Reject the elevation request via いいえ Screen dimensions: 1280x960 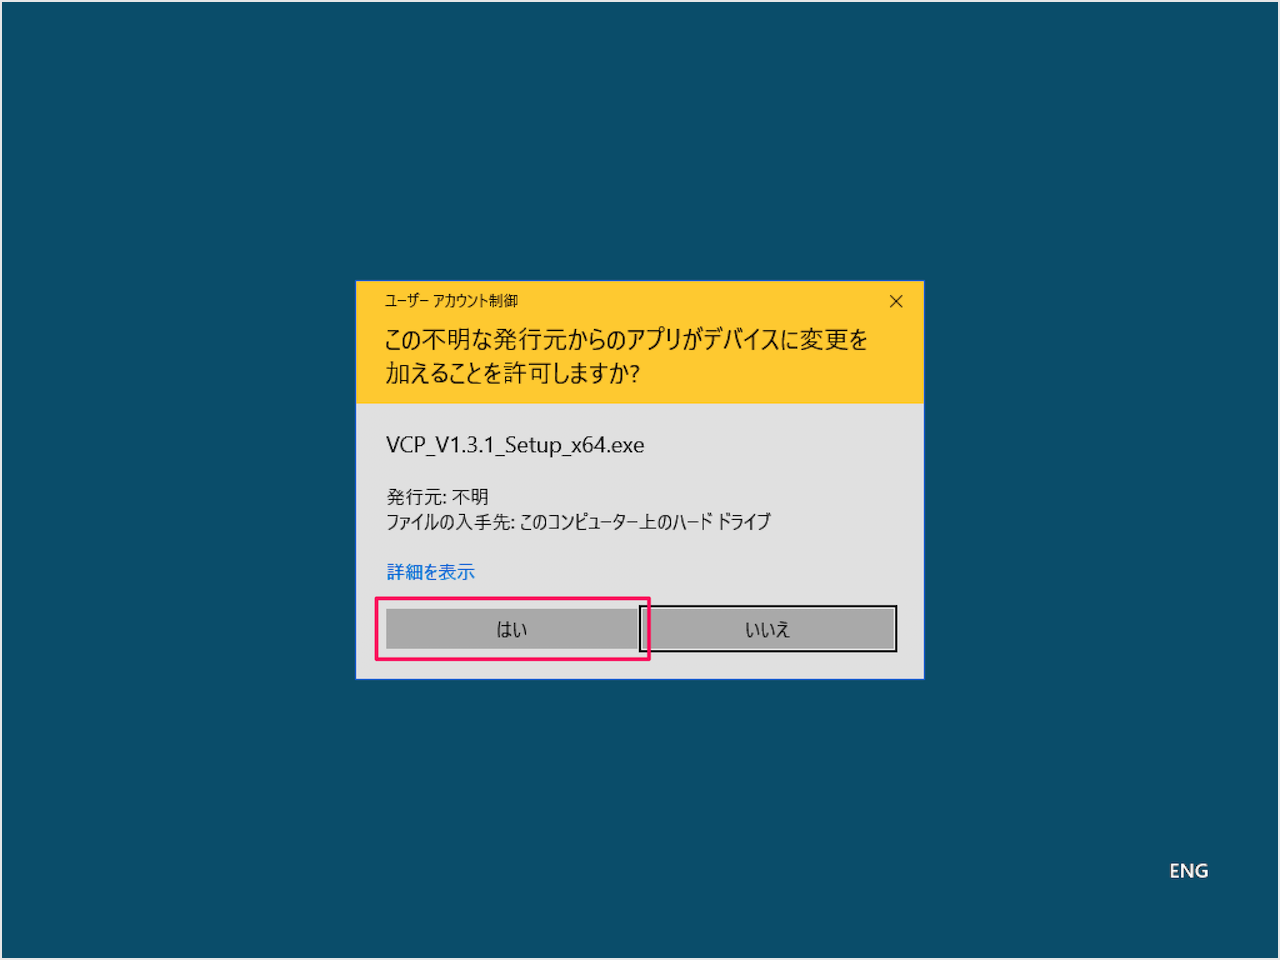(768, 629)
